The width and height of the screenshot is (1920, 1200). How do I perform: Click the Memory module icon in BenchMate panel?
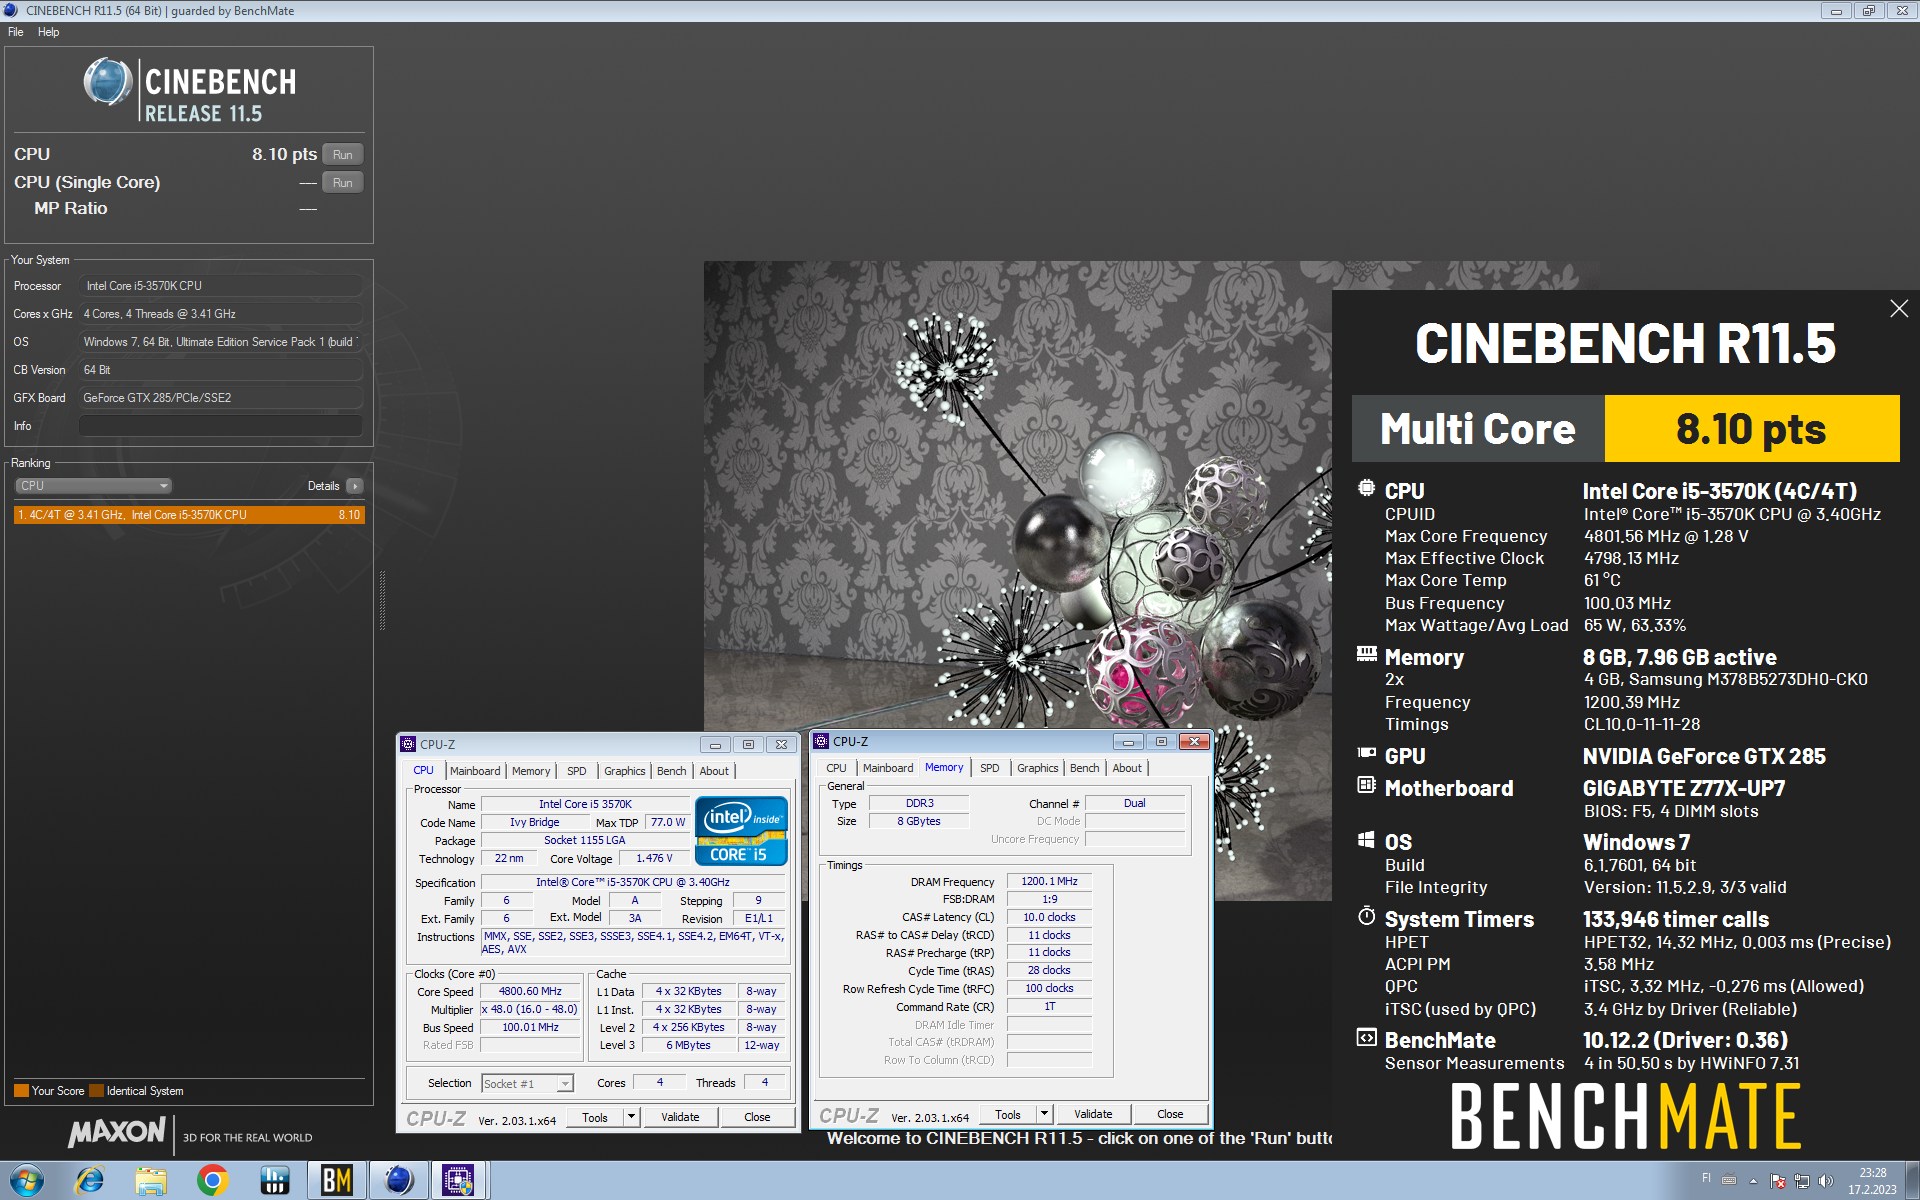point(1366,654)
